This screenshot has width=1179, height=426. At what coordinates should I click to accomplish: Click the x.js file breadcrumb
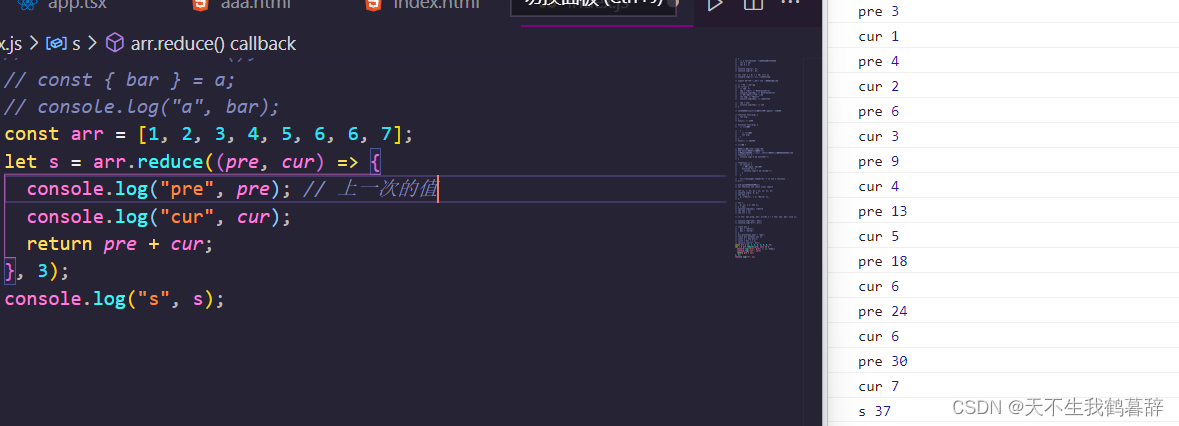pyautogui.click(x=11, y=44)
